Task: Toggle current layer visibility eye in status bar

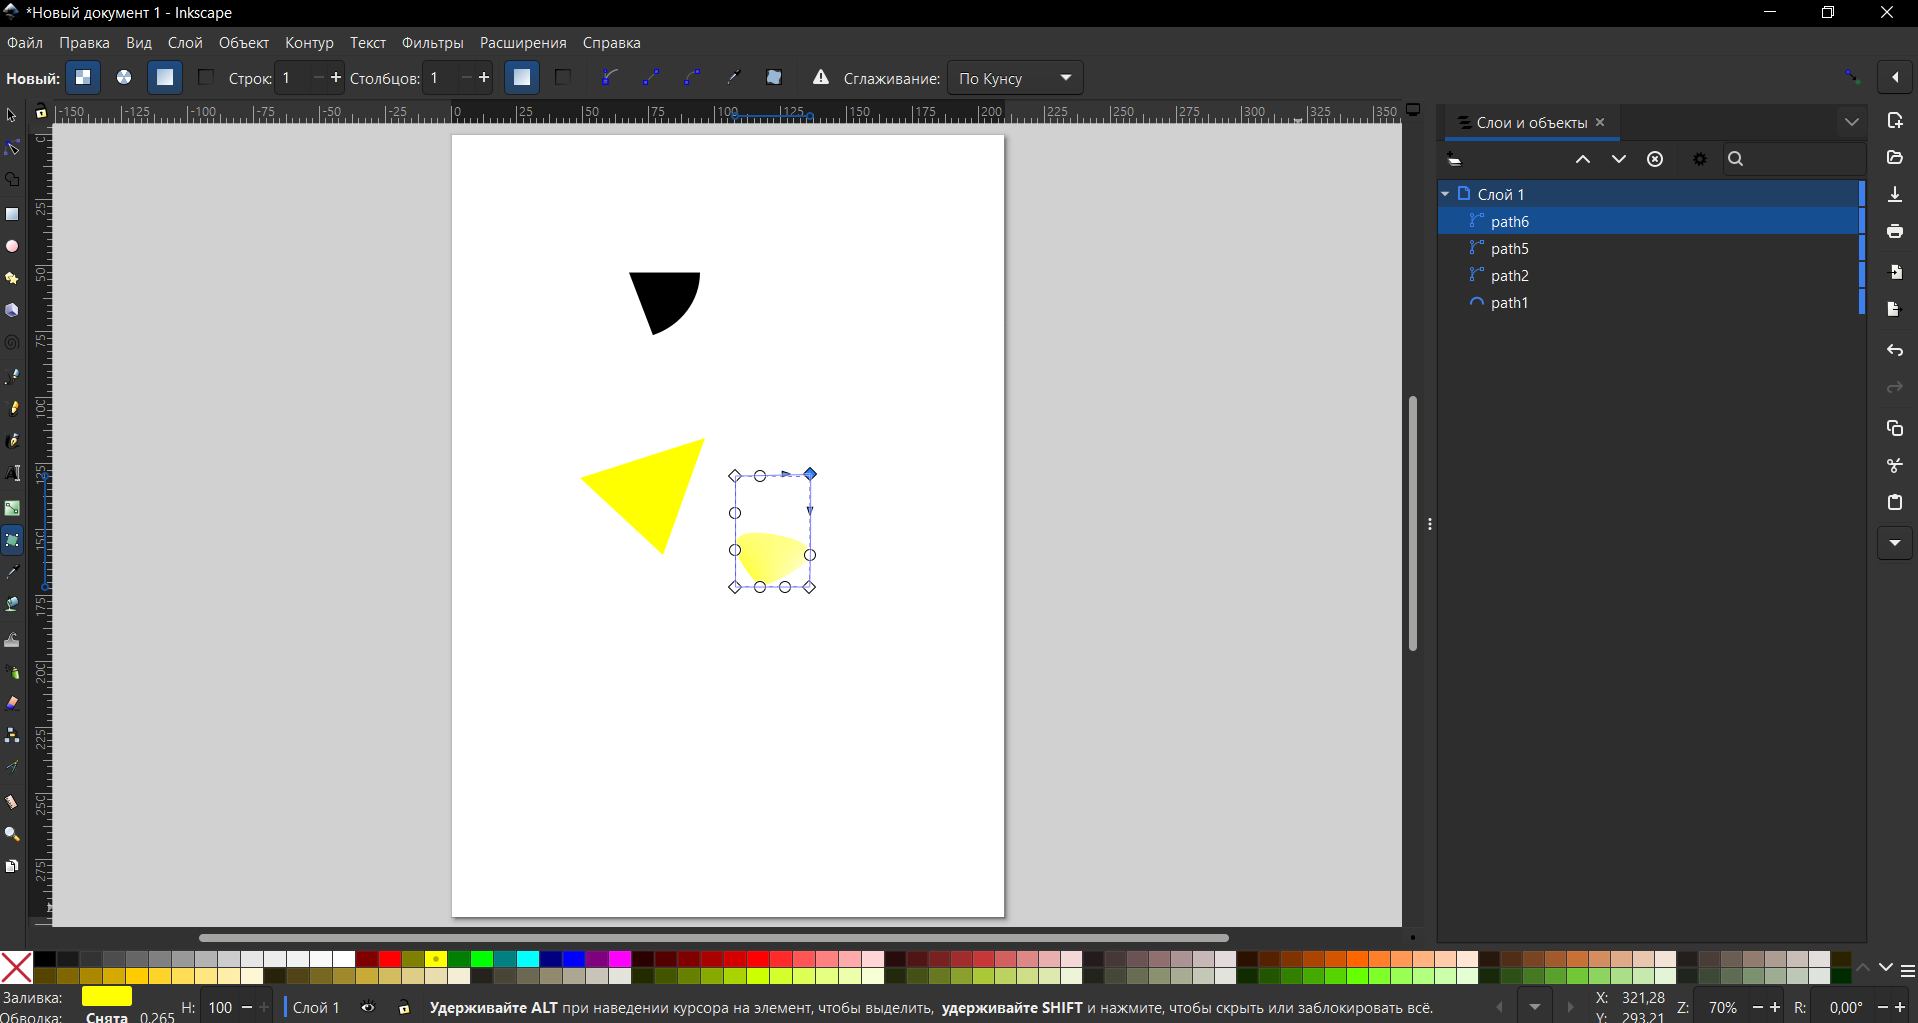Action: 368,1007
